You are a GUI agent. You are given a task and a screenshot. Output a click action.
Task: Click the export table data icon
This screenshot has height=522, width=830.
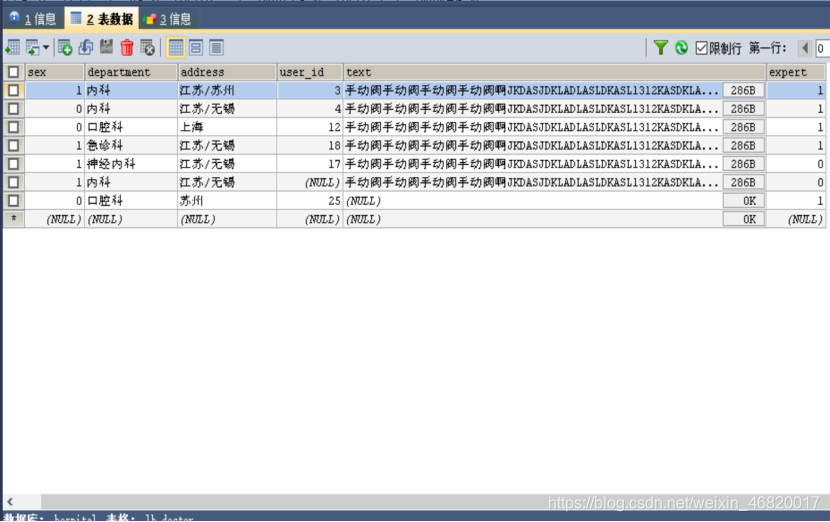pyautogui.click(x=13, y=48)
